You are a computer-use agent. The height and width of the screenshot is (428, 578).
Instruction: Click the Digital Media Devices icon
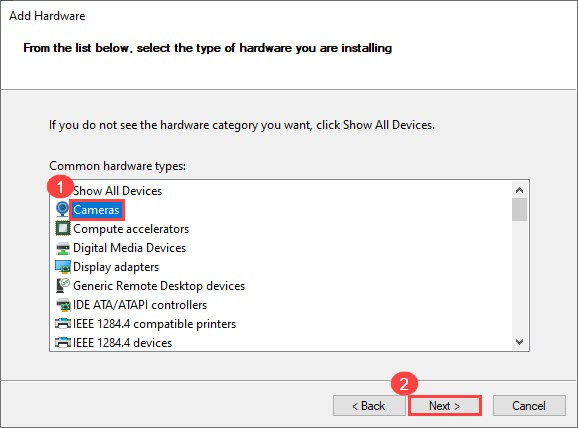click(x=63, y=248)
